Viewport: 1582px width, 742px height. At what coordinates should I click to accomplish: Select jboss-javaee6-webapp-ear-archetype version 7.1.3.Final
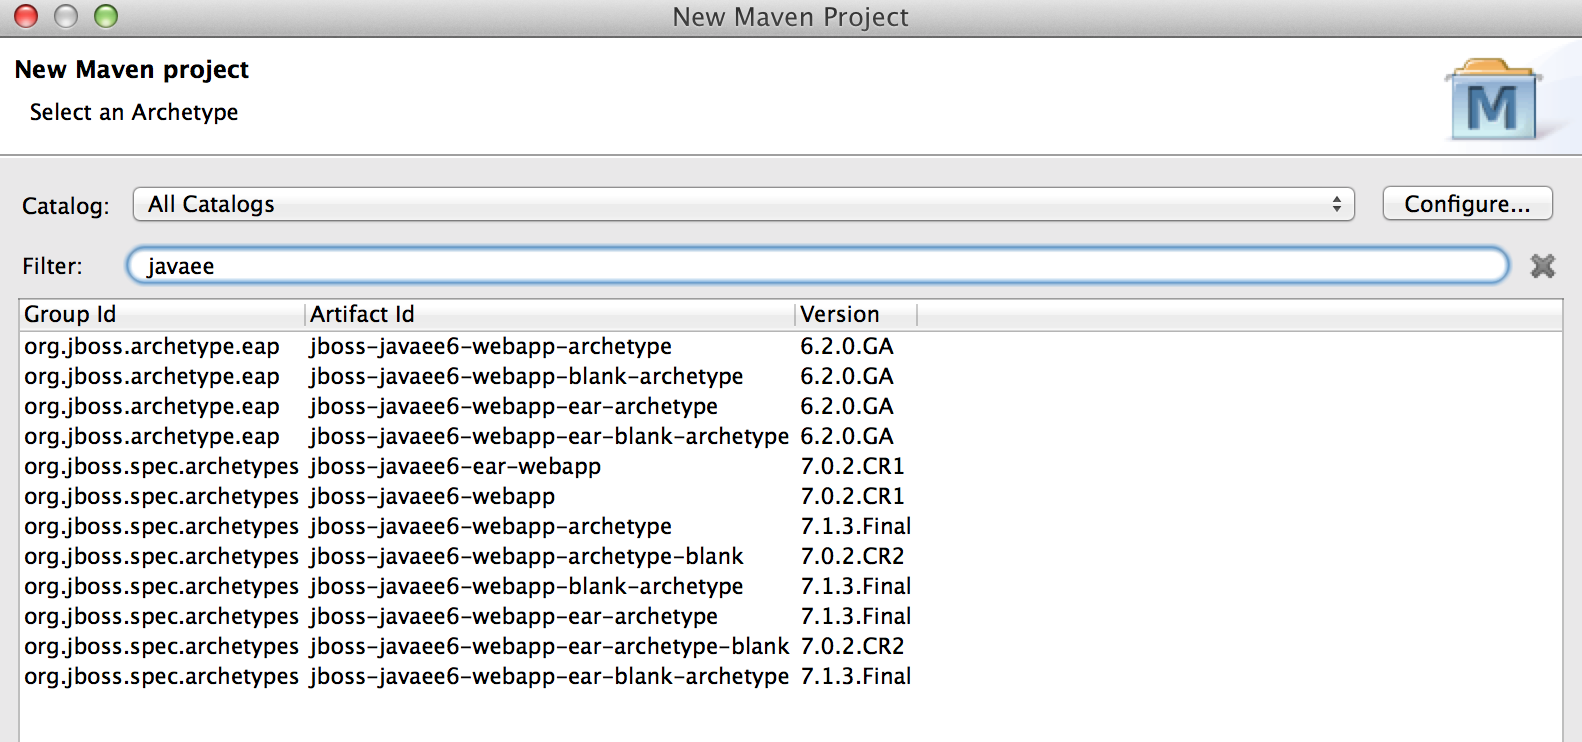tap(790, 616)
